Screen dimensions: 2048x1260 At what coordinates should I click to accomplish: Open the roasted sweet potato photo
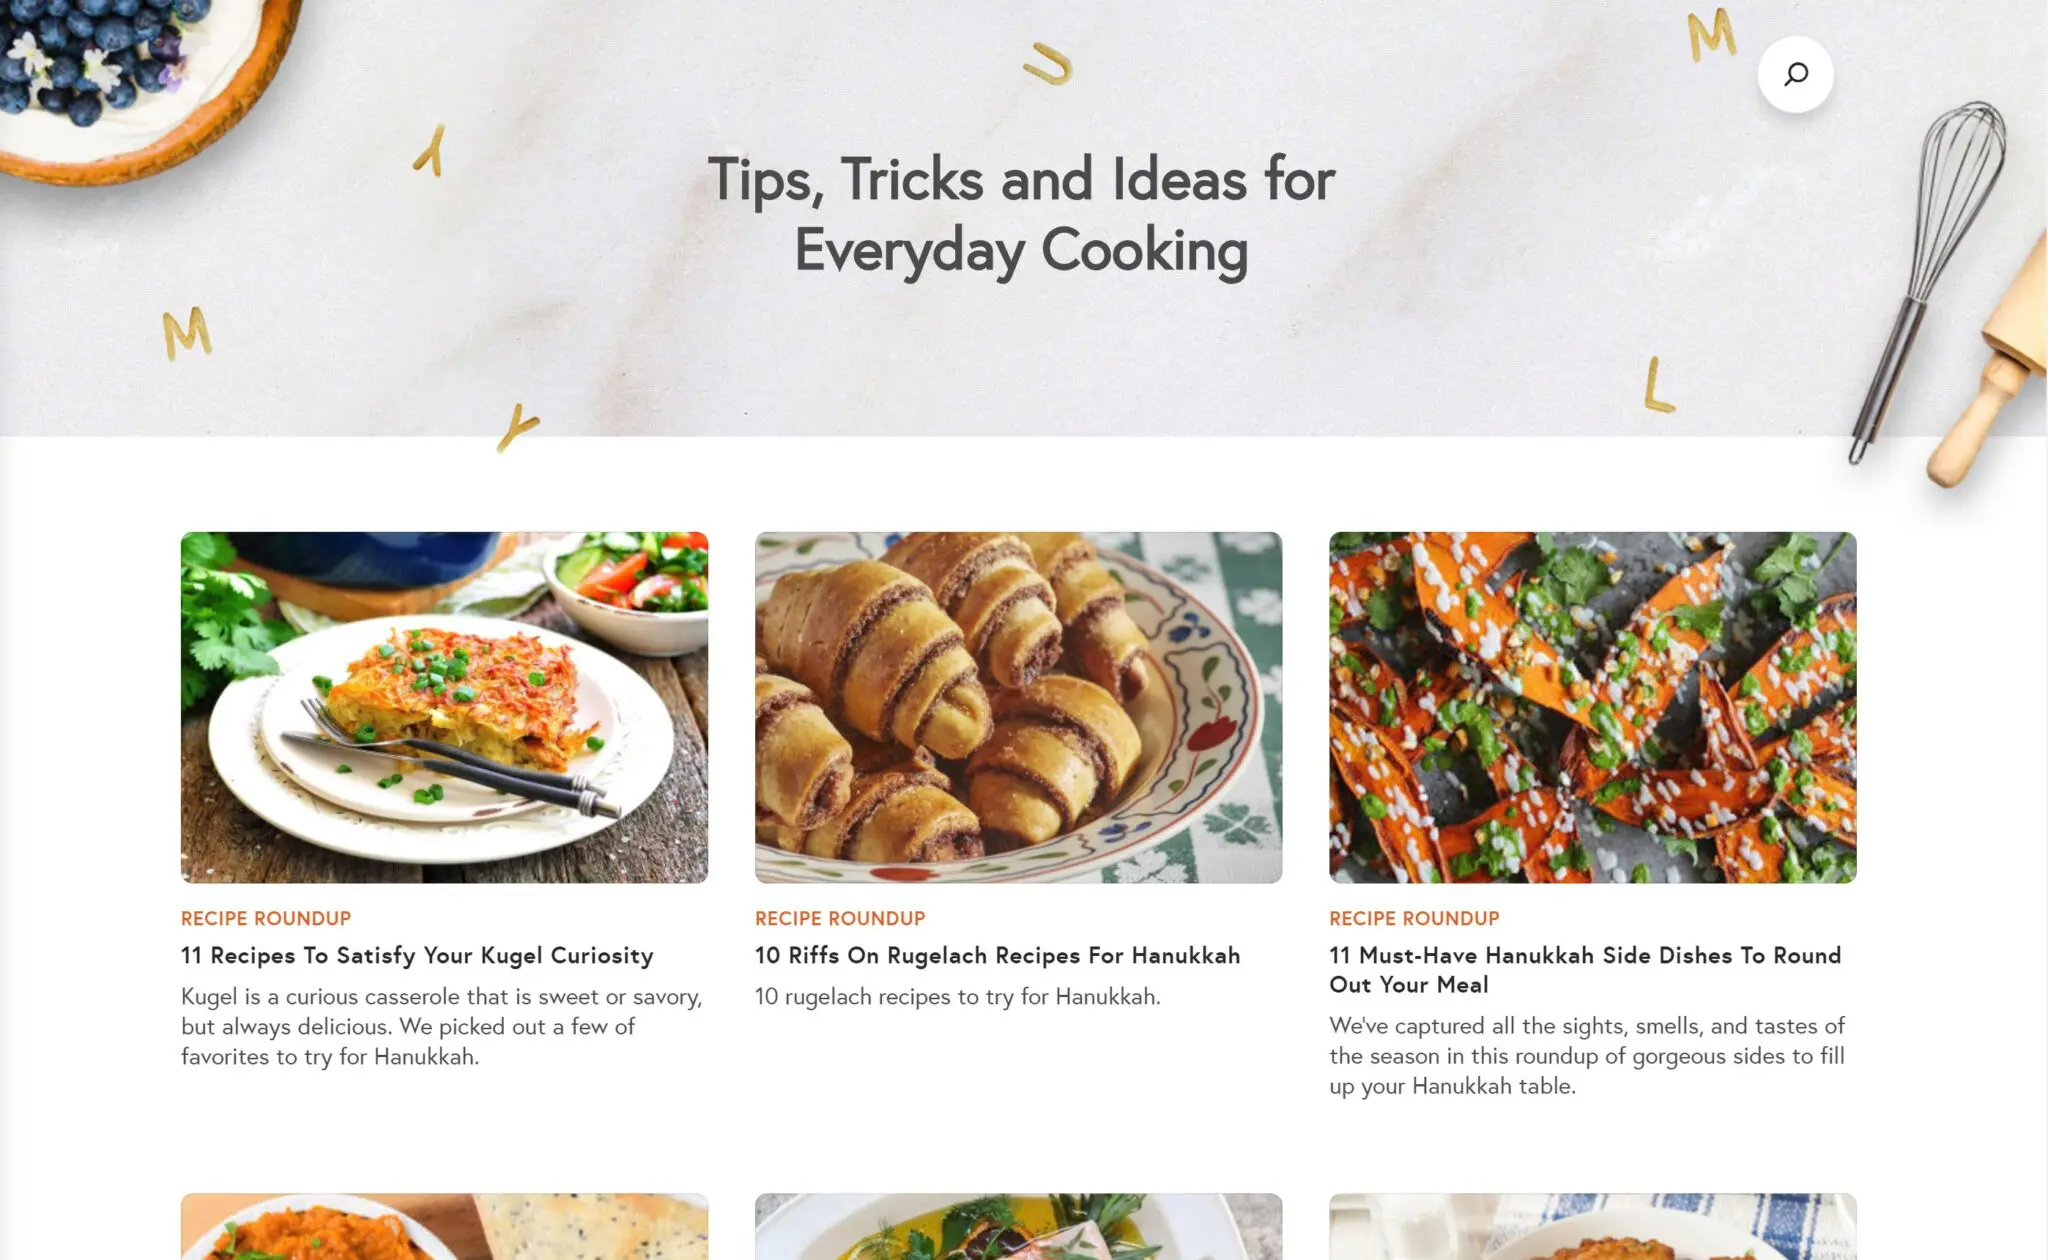(x=1592, y=707)
